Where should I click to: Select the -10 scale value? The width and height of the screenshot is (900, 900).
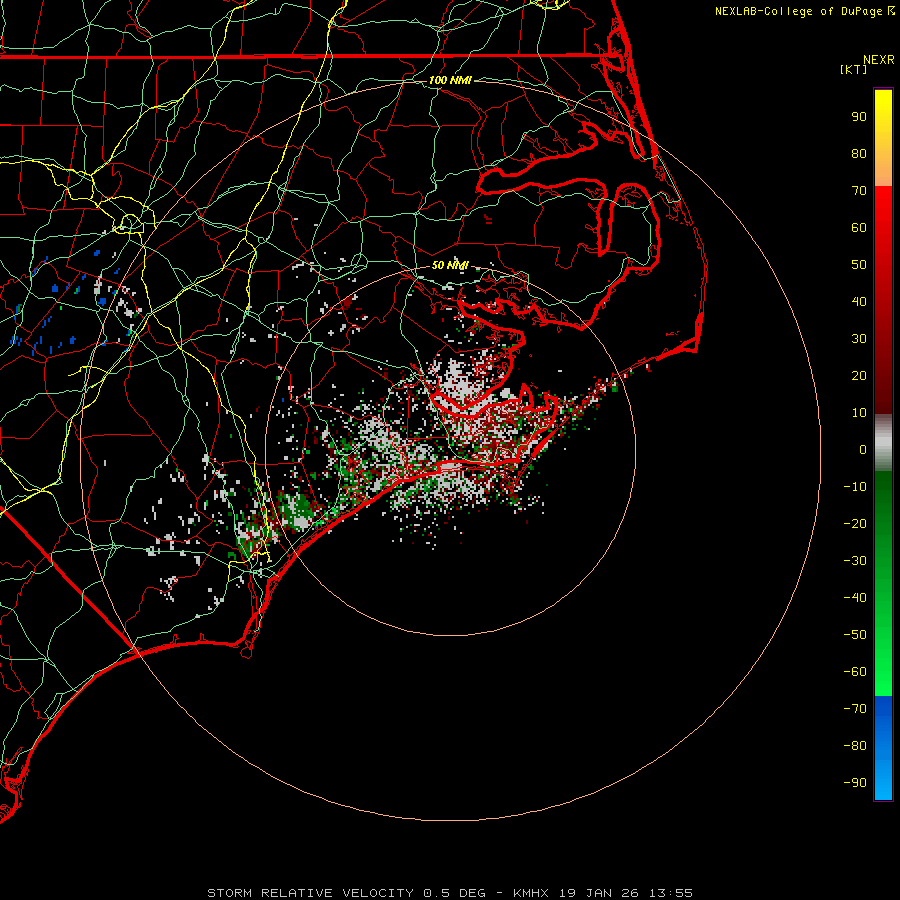(855, 487)
